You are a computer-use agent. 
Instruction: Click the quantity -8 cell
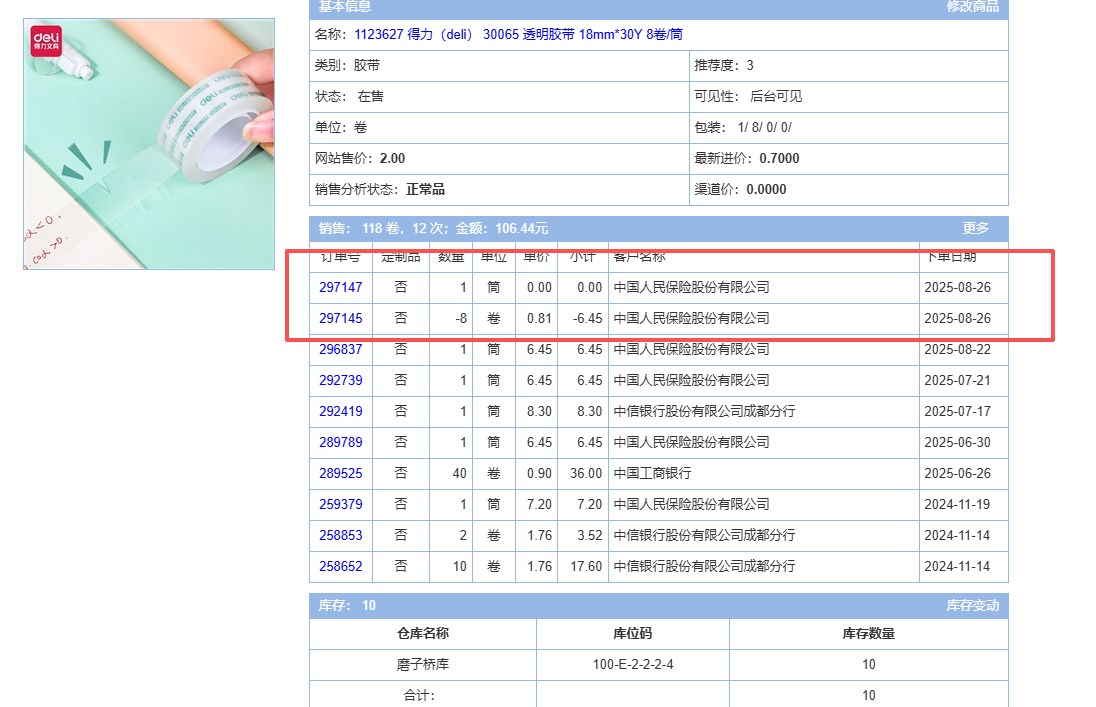click(451, 318)
